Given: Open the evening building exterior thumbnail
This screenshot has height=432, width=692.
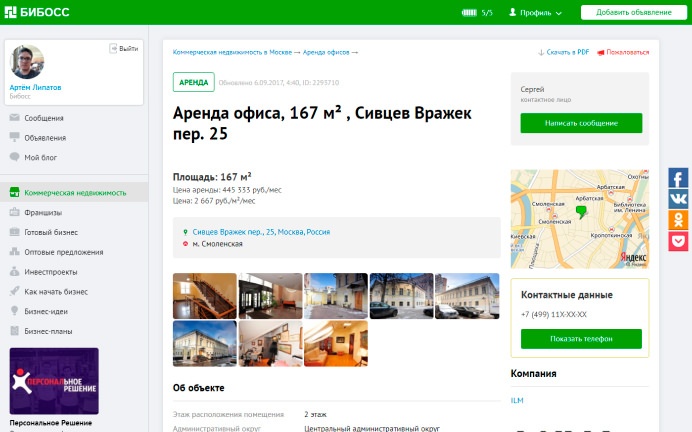Looking at the screenshot, I should click(x=205, y=343).
